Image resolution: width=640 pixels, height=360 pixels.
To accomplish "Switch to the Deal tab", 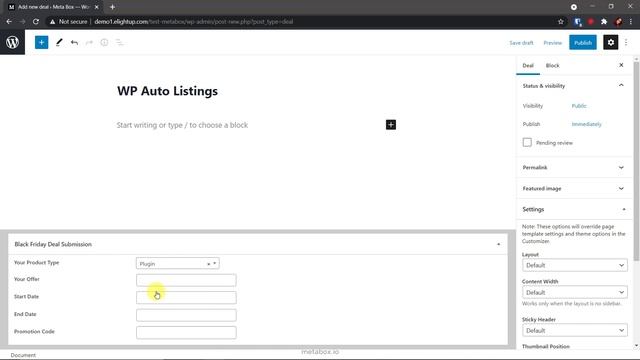I will click(x=528, y=65).
